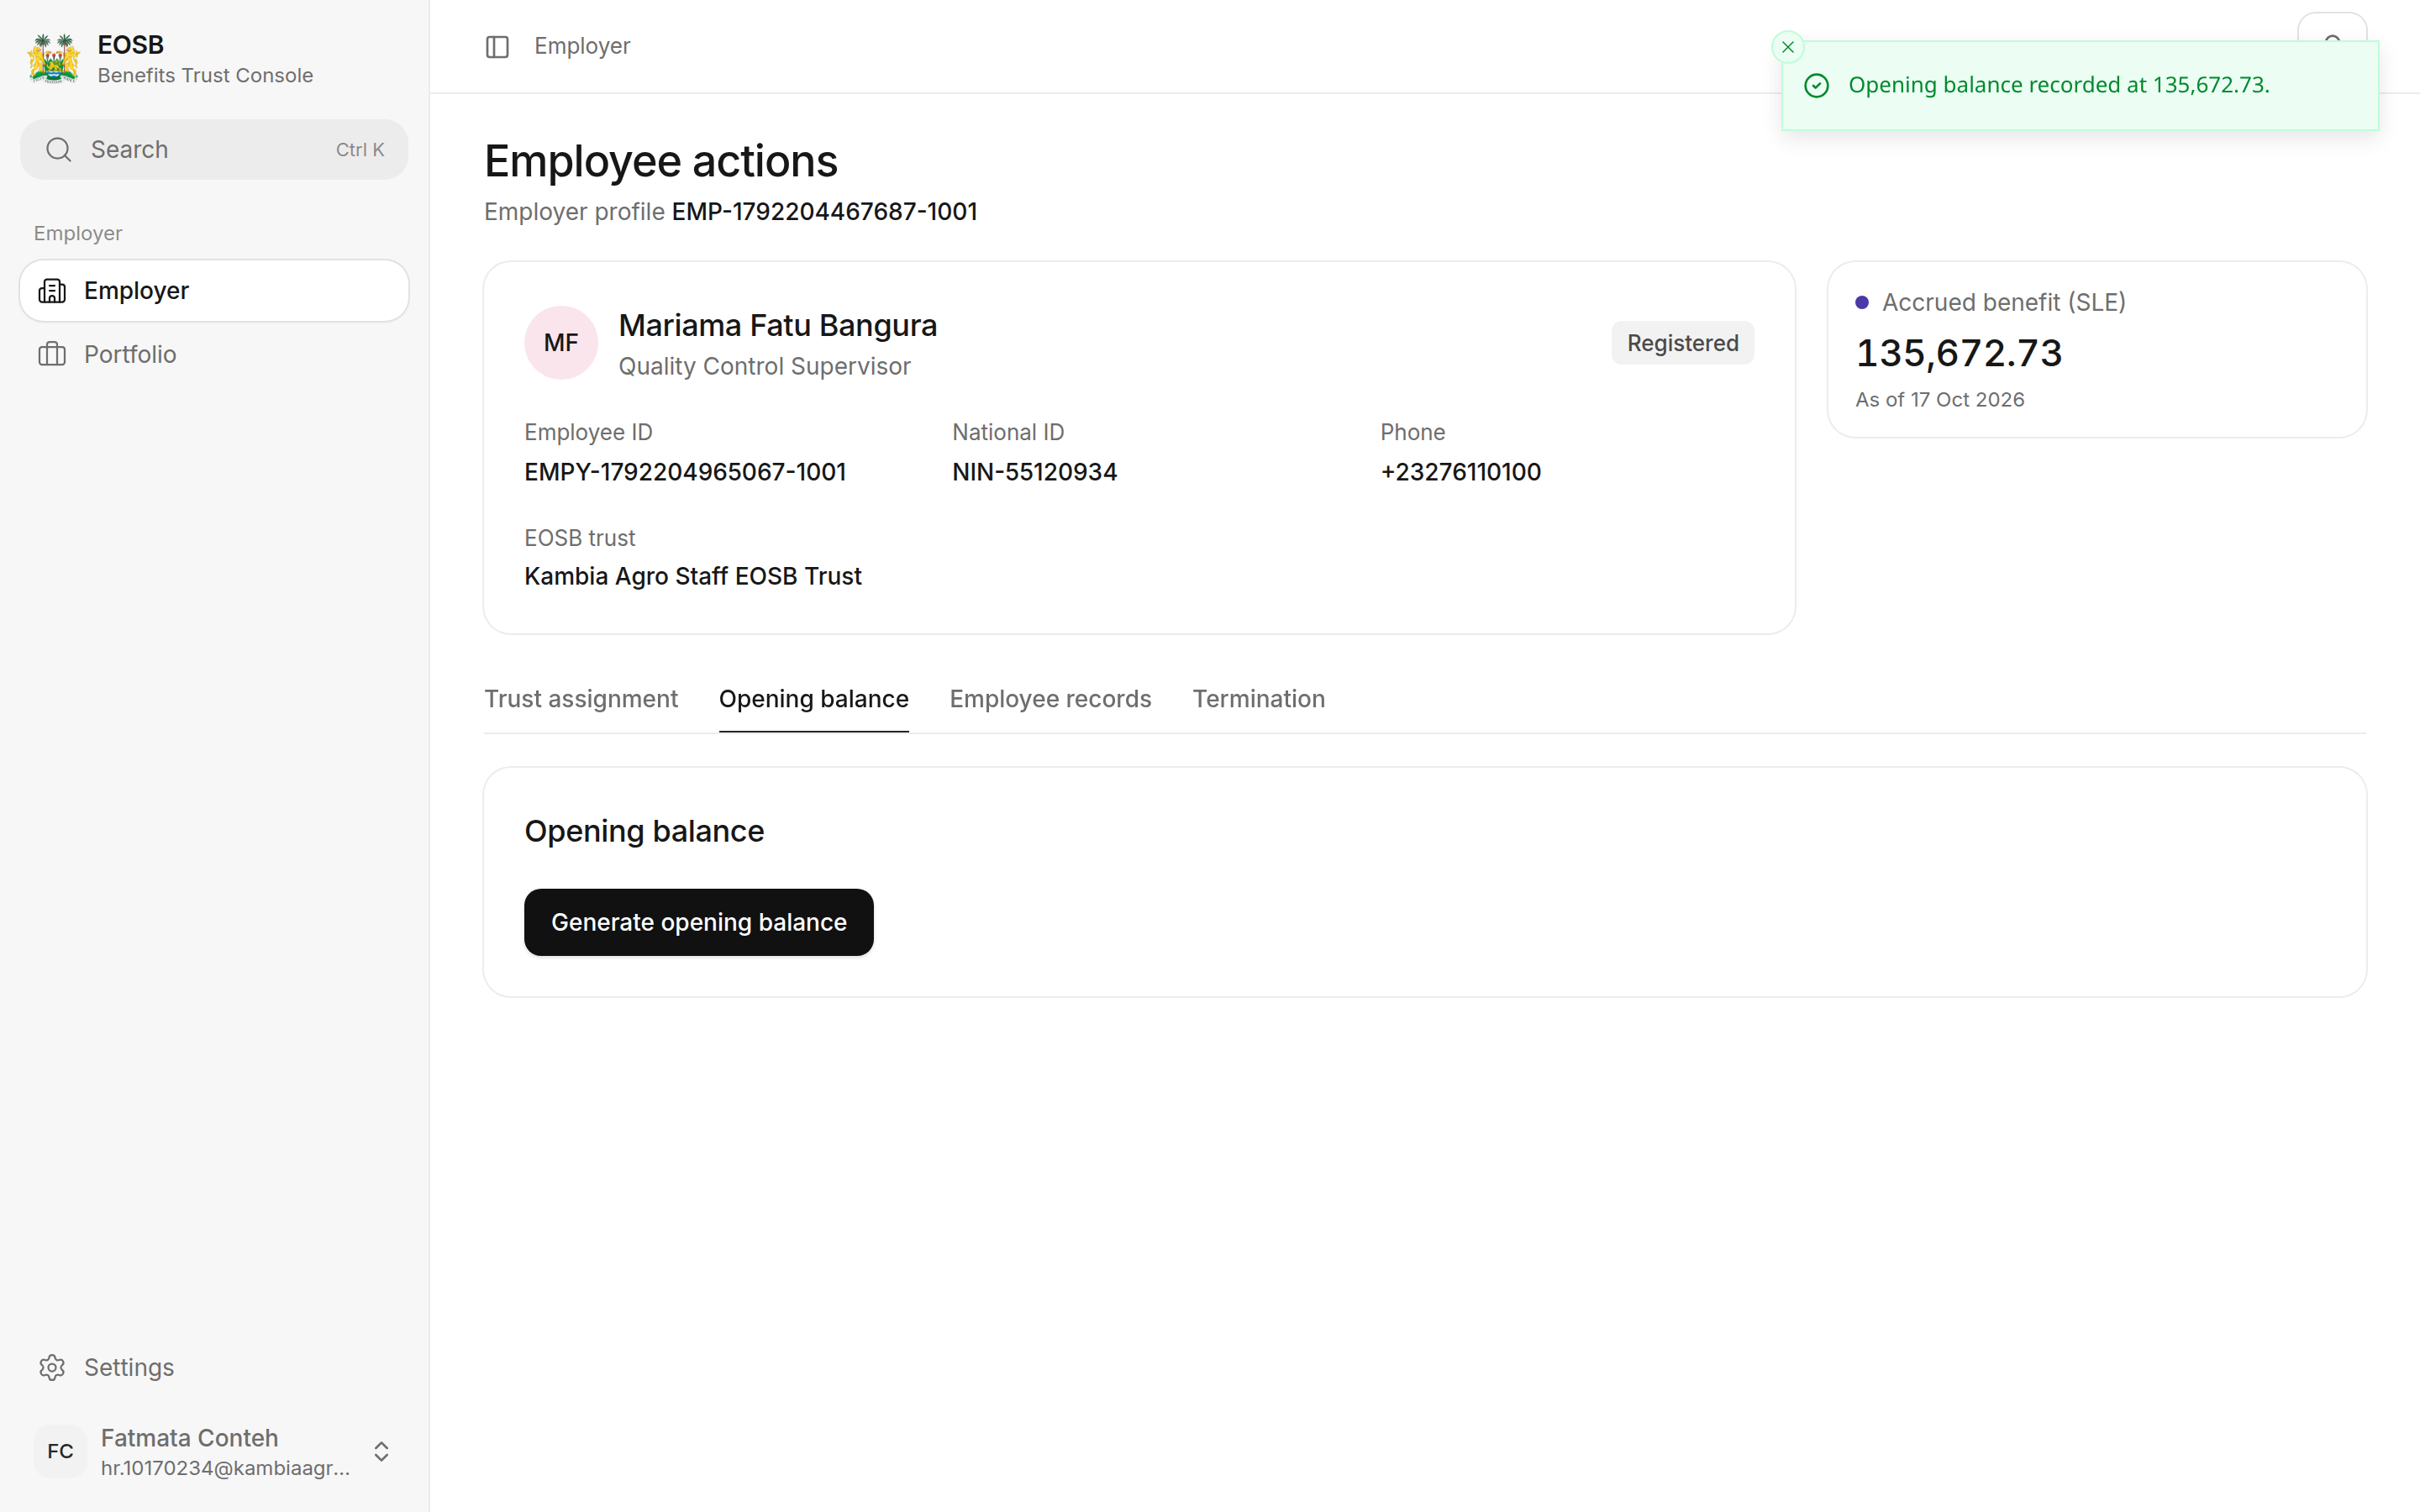The height and width of the screenshot is (1512, 2420).
Task: Open Portfolio in the sidebar
Action: point(214,354)
